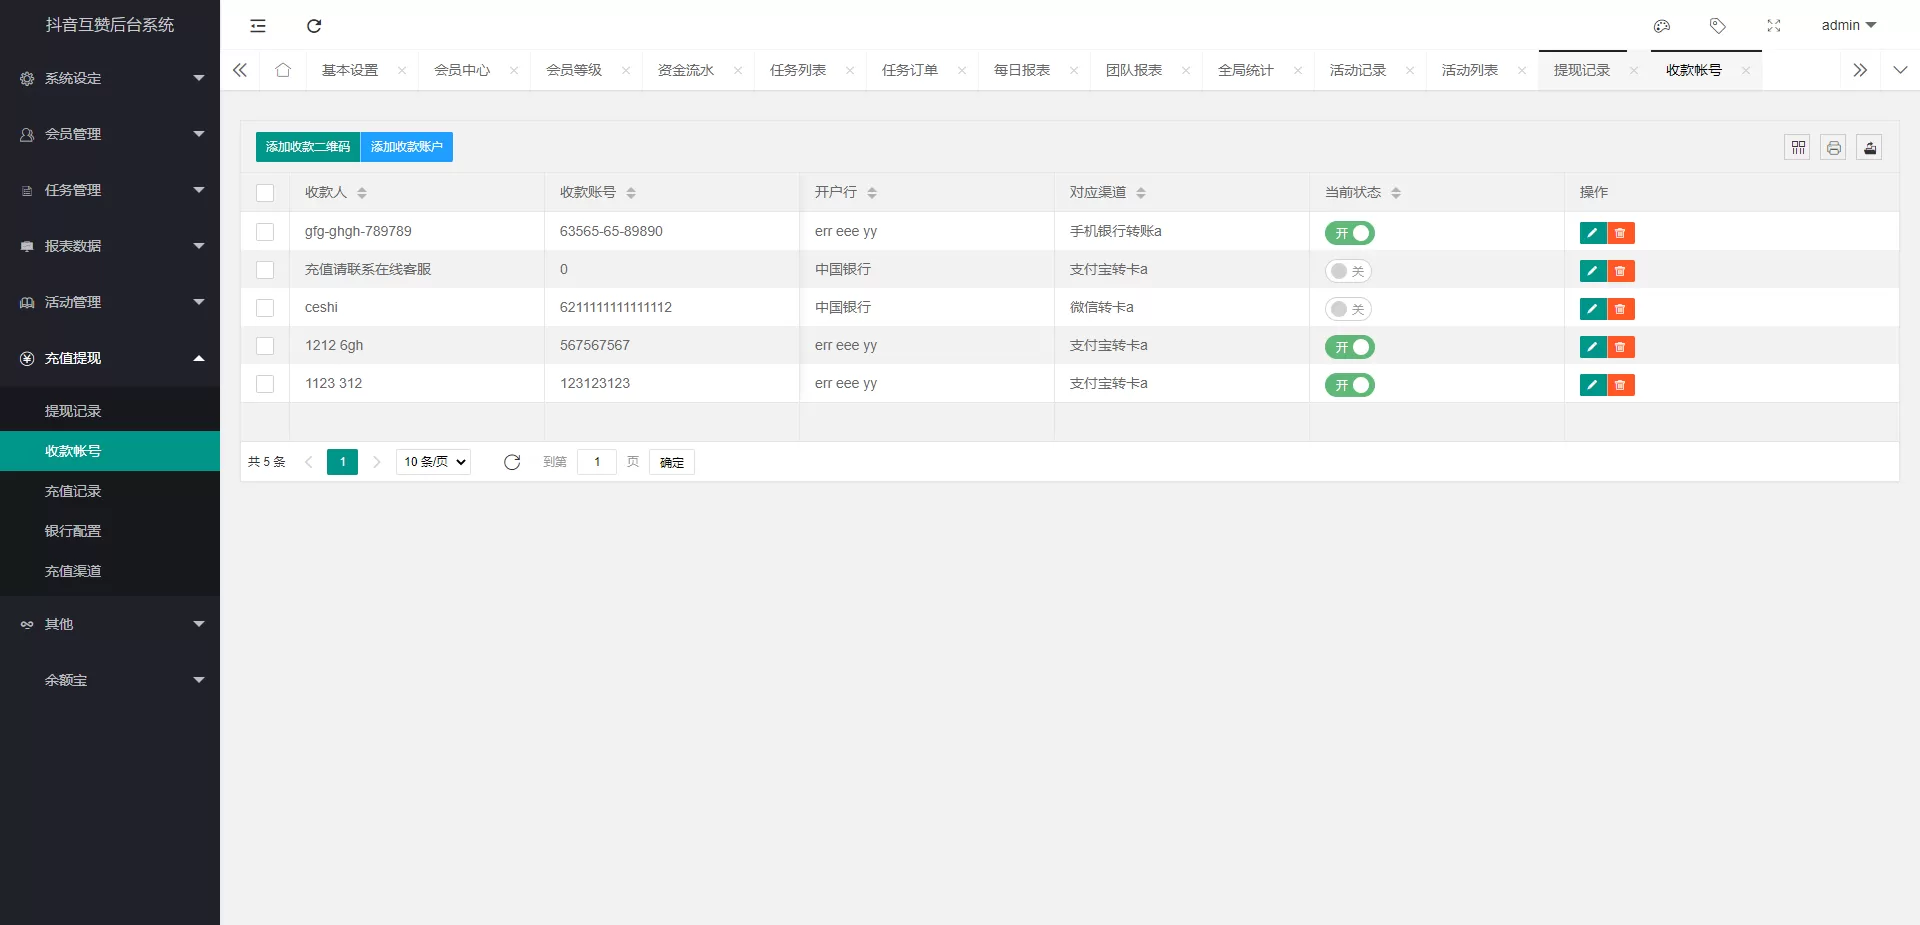Enter fullscreen mode via top-right icon

point(1774,26)
